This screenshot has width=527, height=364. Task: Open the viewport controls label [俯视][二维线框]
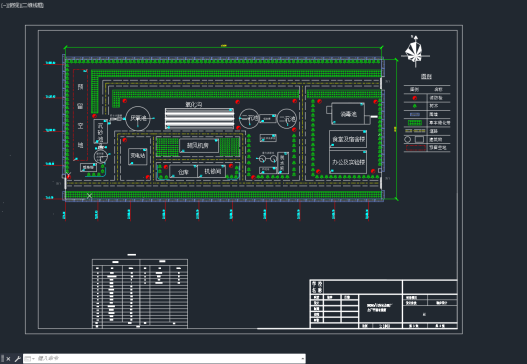pos(22,5)
